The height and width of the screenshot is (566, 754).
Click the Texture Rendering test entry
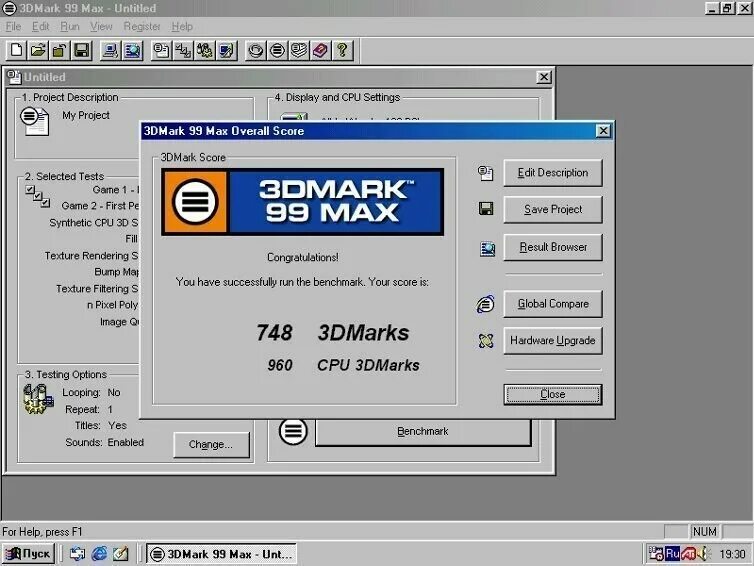click(x=91, y=256)
